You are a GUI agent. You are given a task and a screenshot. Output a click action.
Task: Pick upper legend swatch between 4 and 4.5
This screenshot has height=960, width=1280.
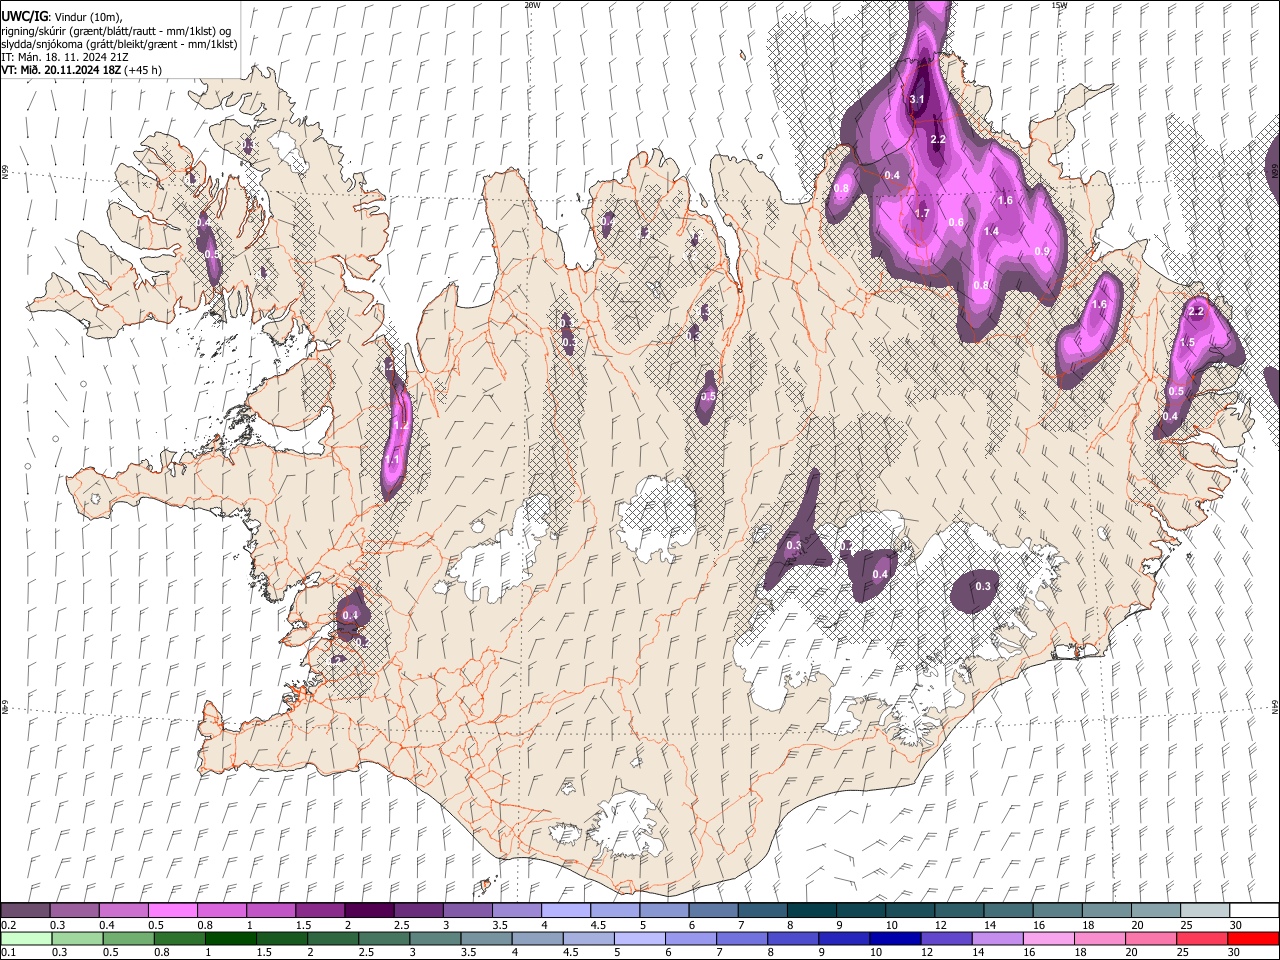point(566,910)
